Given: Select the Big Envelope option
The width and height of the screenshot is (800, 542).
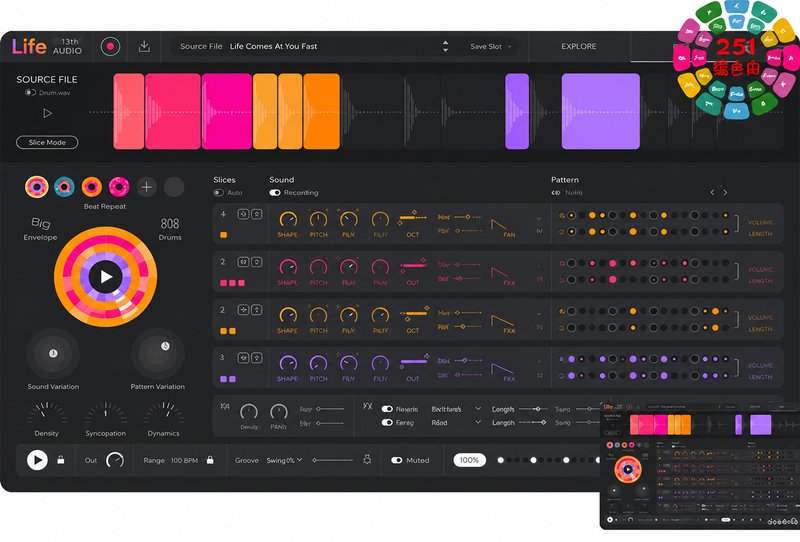Looking at the screenshot, I should pyautogui.click(x=40, y=228).
